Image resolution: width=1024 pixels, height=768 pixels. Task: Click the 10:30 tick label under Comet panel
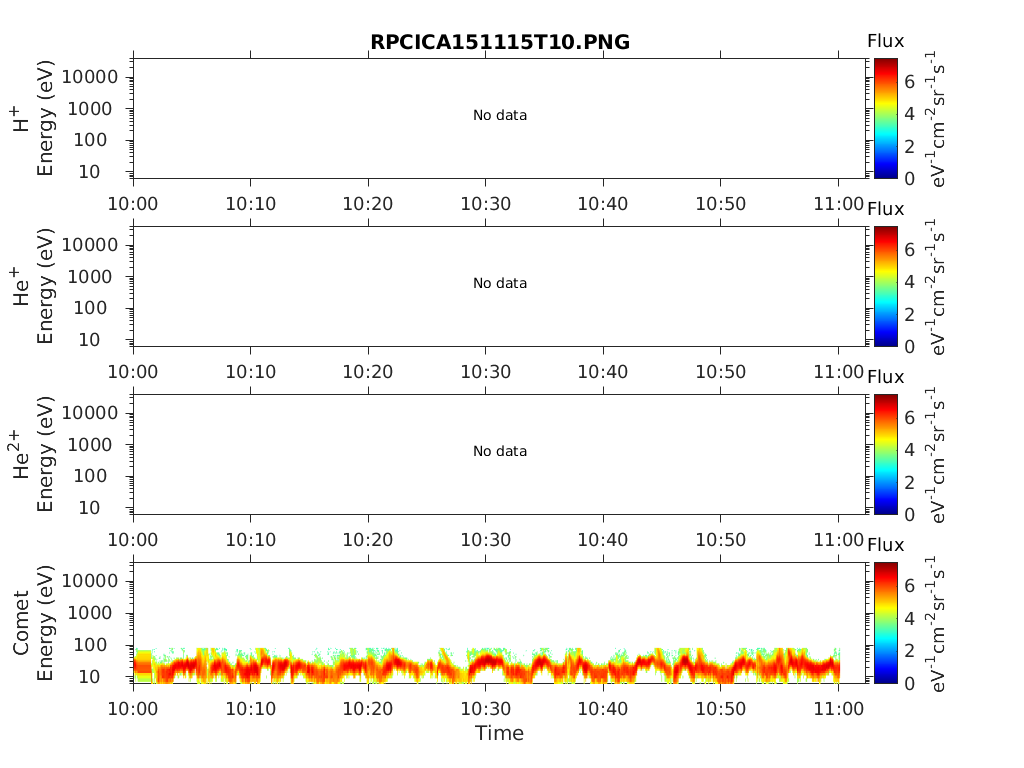click(486, 709)
